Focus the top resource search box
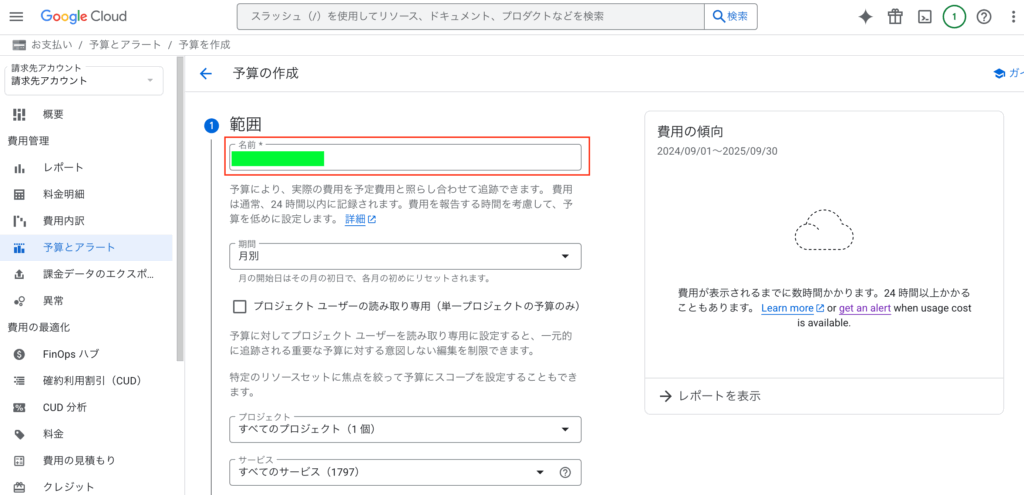 470,16
